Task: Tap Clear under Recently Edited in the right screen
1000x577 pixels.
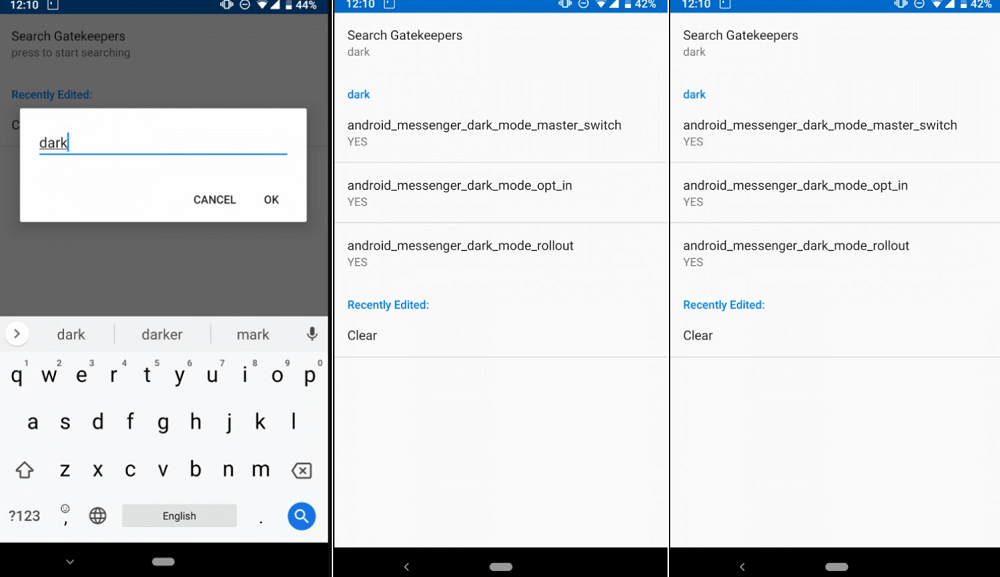Action: 835,335
